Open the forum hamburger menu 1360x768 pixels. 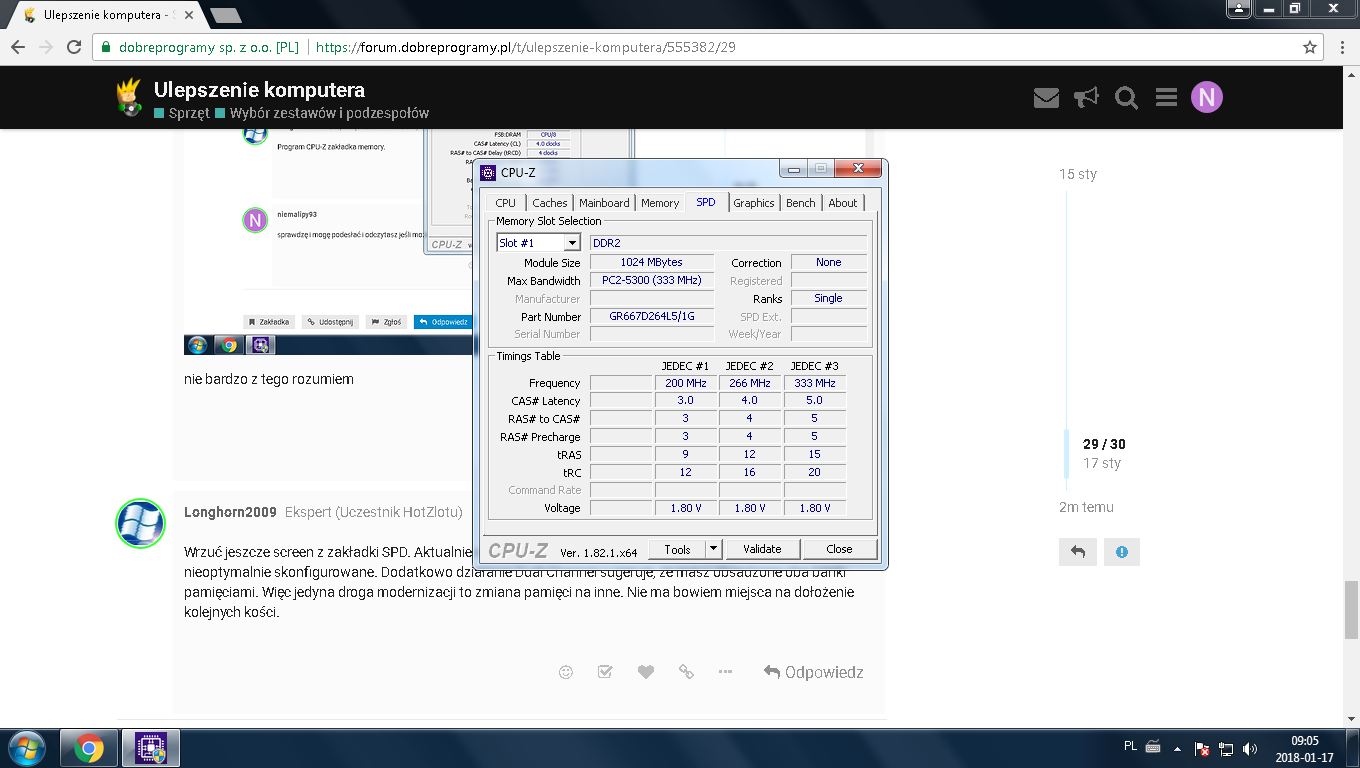[x=1166, y=97]
